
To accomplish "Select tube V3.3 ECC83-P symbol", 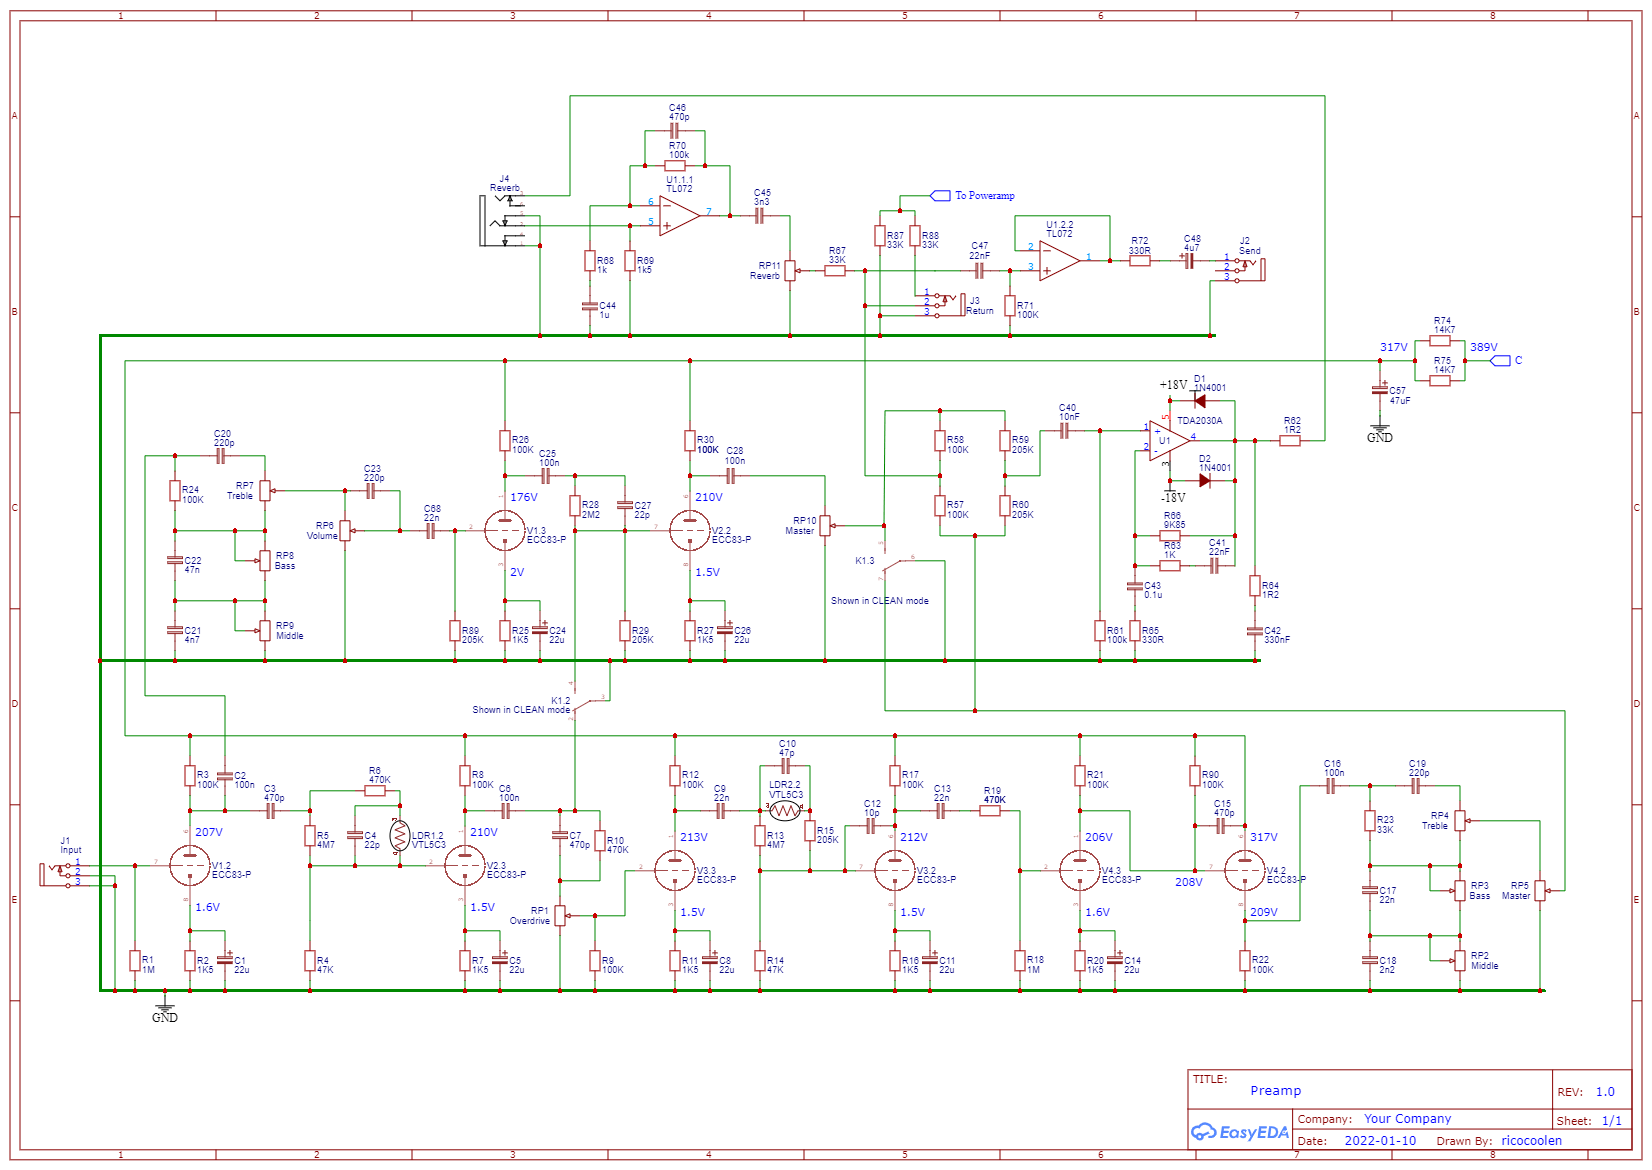I will tap(675, 871).
